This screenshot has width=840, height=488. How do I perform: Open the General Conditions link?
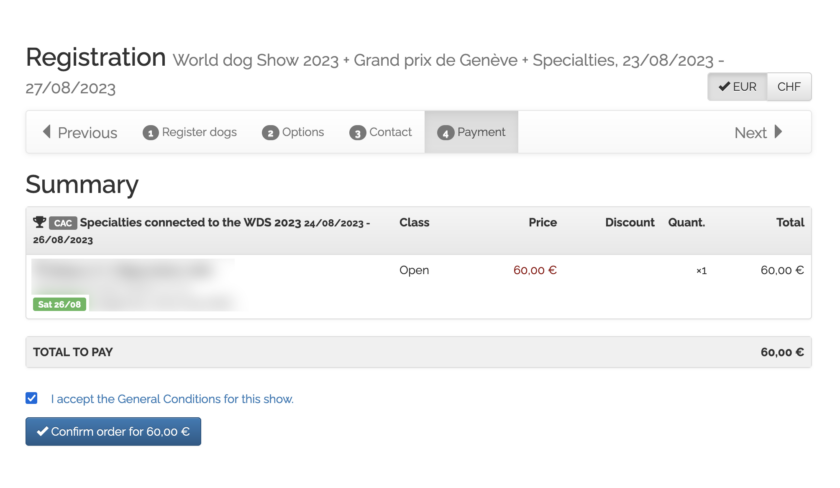[171, 399]
